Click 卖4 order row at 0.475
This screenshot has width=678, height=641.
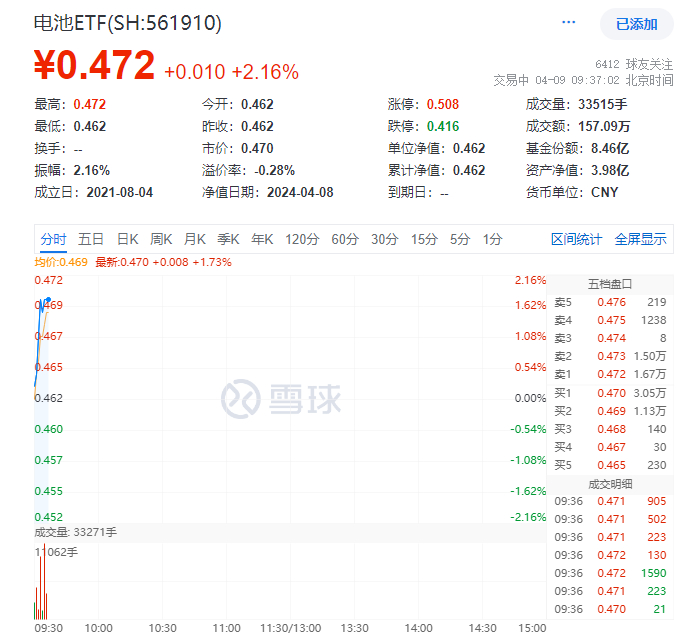610,320
